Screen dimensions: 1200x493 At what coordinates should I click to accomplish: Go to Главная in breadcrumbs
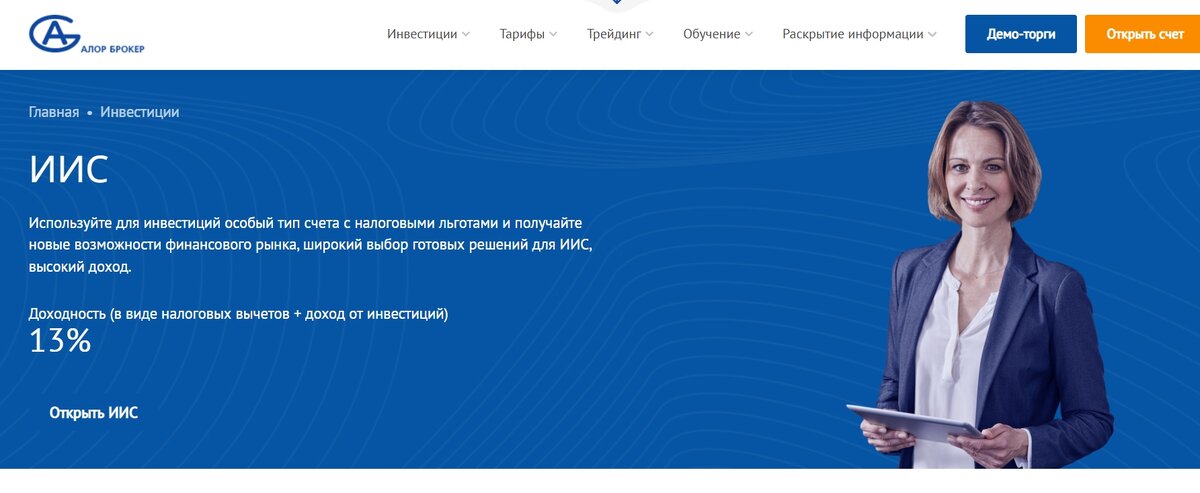(54, 112)
